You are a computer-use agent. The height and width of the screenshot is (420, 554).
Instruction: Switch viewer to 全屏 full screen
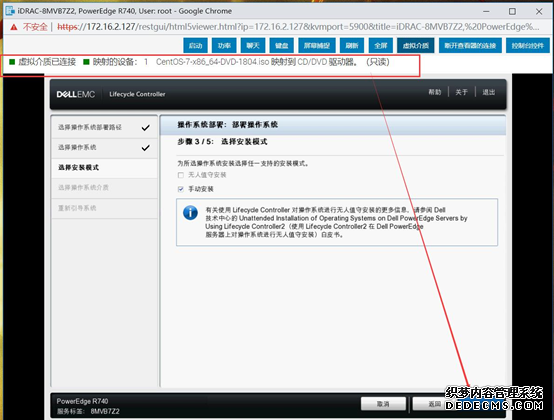381,46
